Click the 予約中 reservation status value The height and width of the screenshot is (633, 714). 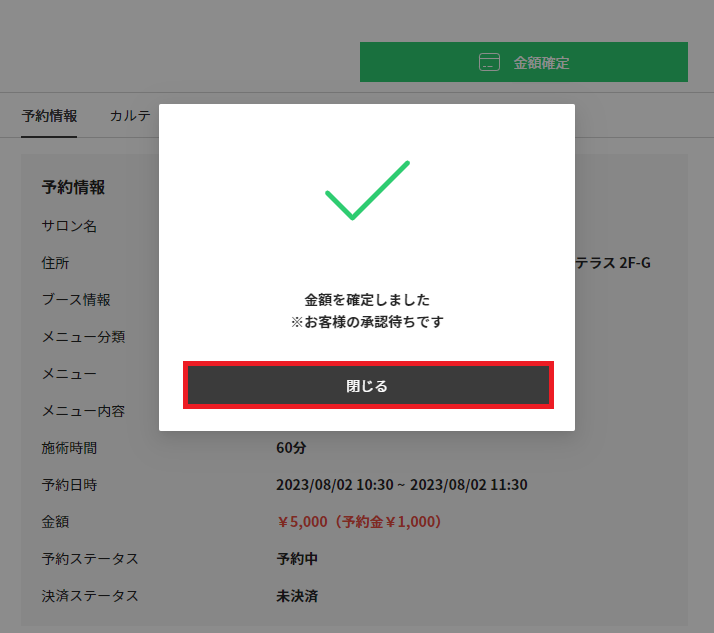(297, 558)
